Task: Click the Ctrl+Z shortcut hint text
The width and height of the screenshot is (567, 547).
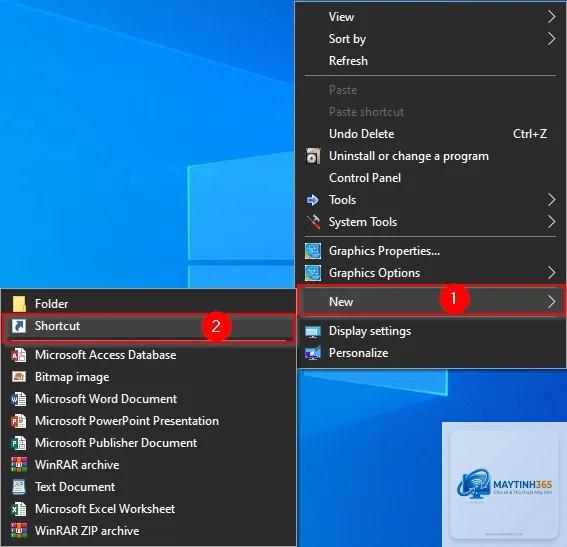Action: click(530, 134)
